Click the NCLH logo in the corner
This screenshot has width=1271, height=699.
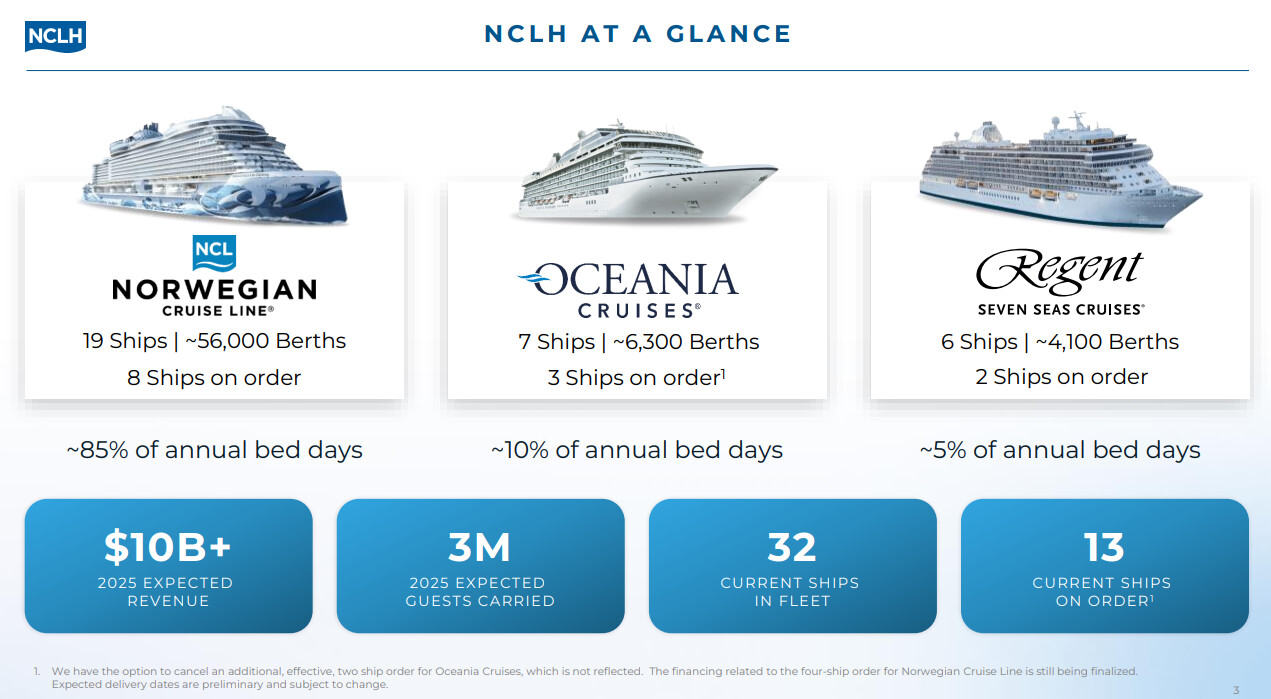tap(55, 36)
